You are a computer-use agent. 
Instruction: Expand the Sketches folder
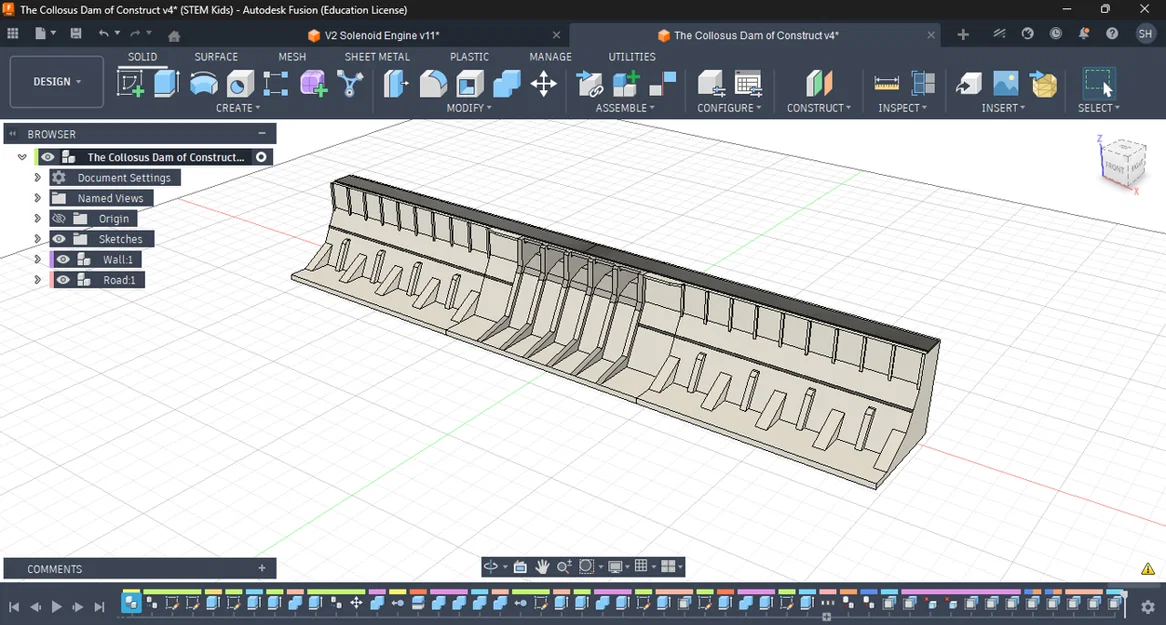(x=37, y=239)
